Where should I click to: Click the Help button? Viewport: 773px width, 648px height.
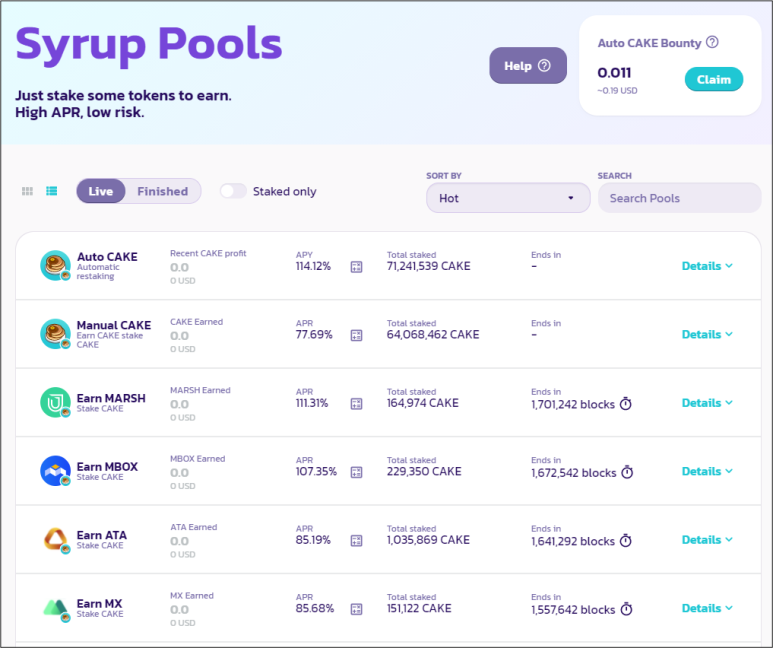pos(527,66)
